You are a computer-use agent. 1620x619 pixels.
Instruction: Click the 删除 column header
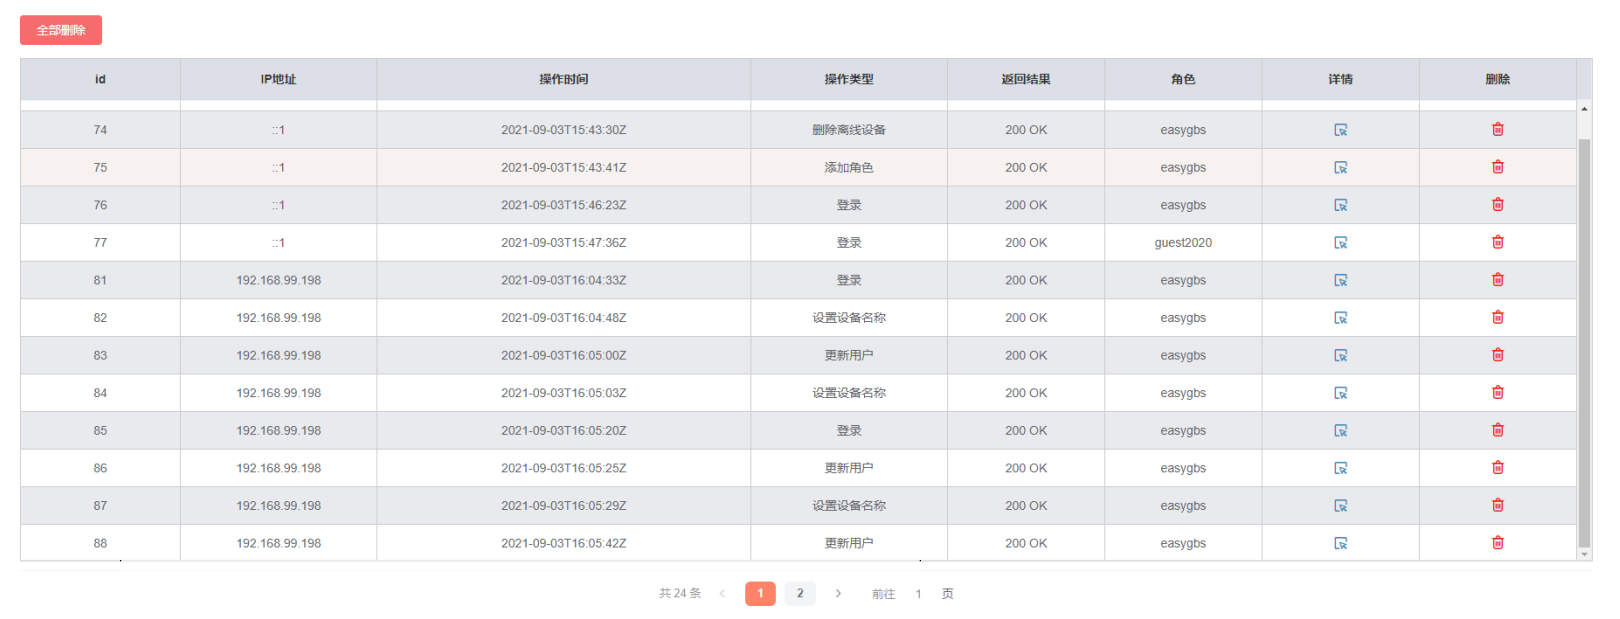pyautogui.click(x=1497, y=79)
